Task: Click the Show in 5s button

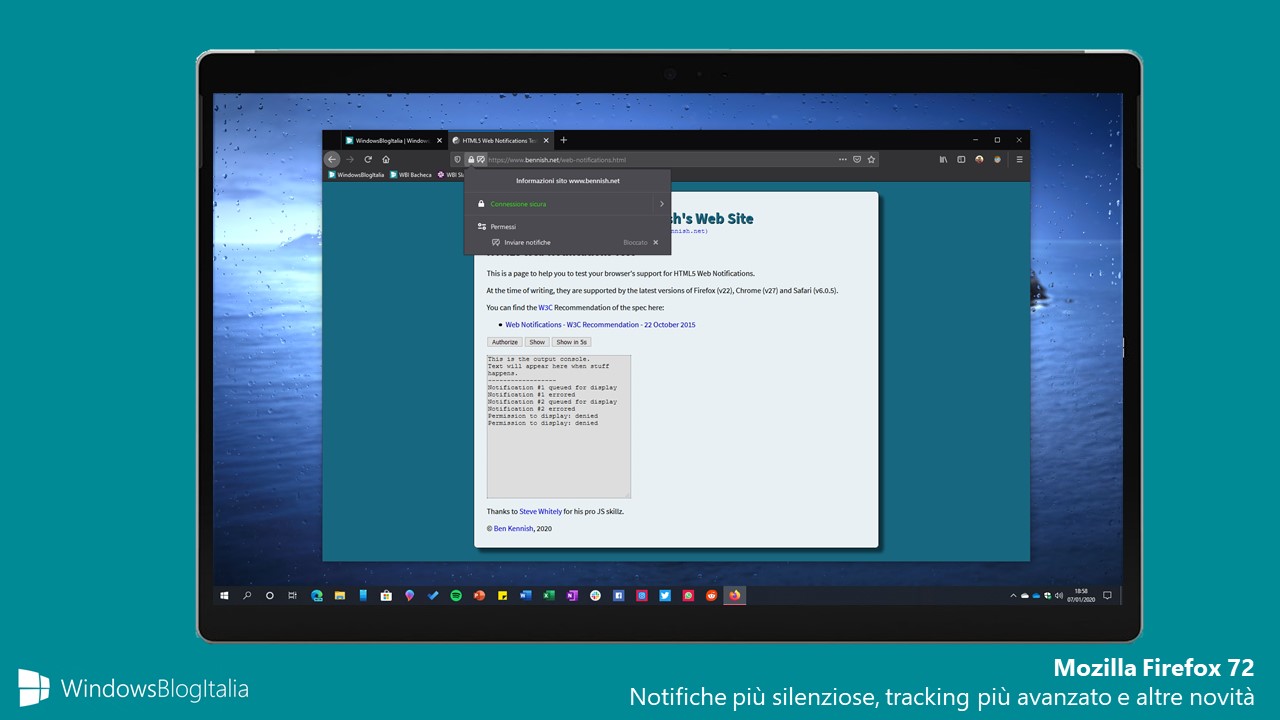Action: [572, 342]
